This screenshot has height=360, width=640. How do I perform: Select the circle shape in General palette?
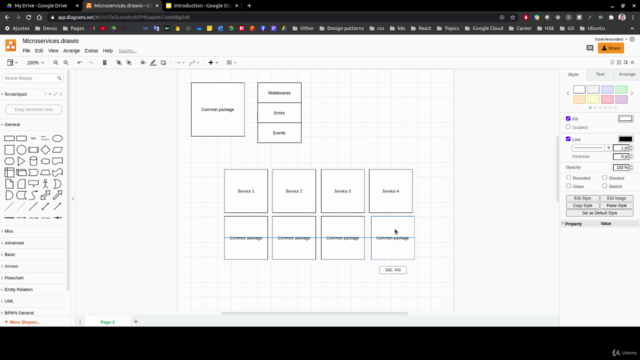tap(21, 150)
